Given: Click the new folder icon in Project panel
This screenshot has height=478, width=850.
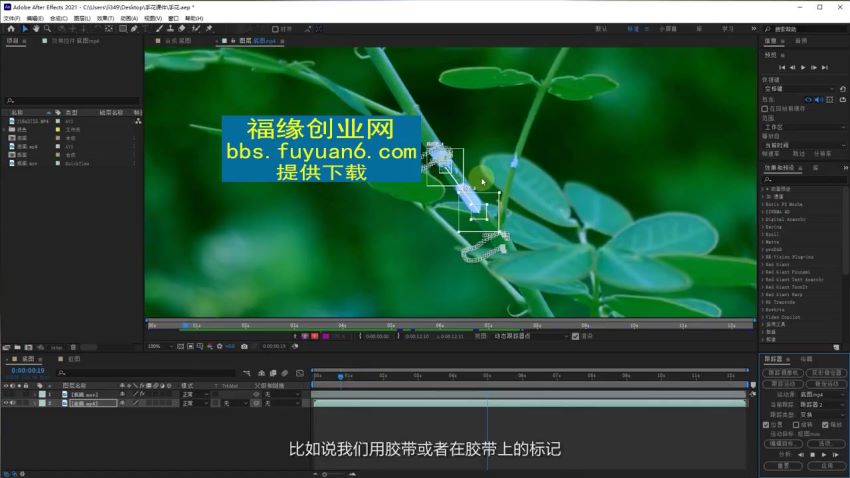Looking at the screenshot, I should click(x=17, y=347).
